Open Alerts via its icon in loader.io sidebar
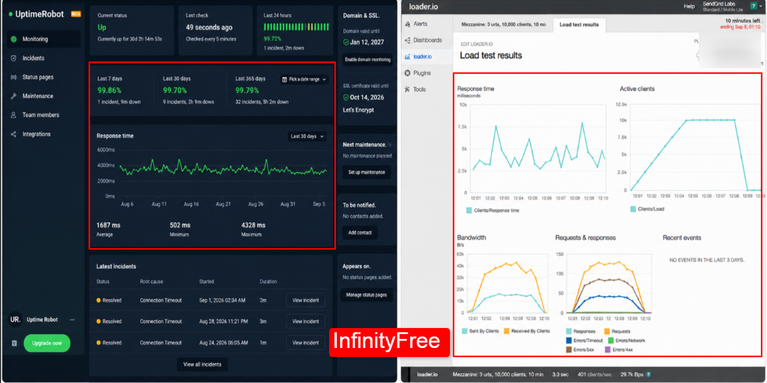 click(407, 24)
